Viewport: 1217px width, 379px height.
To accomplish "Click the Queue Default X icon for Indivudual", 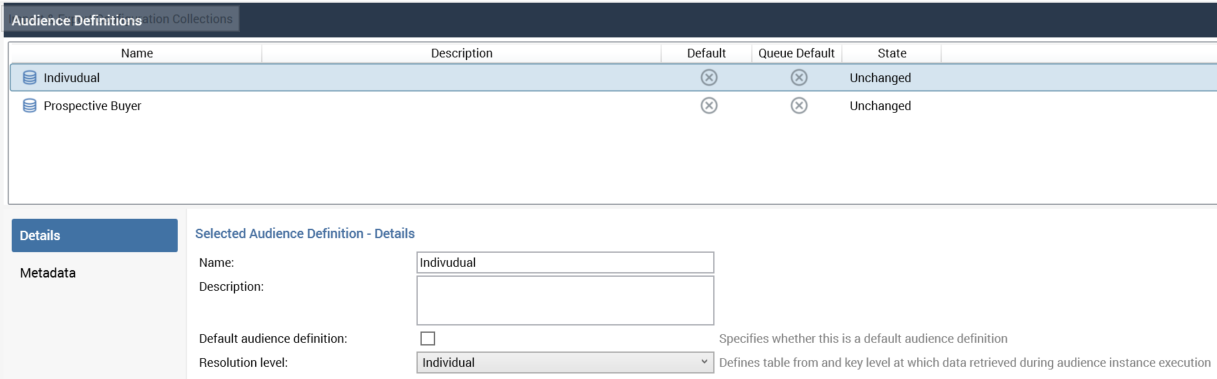I will [x=799, y=78].
